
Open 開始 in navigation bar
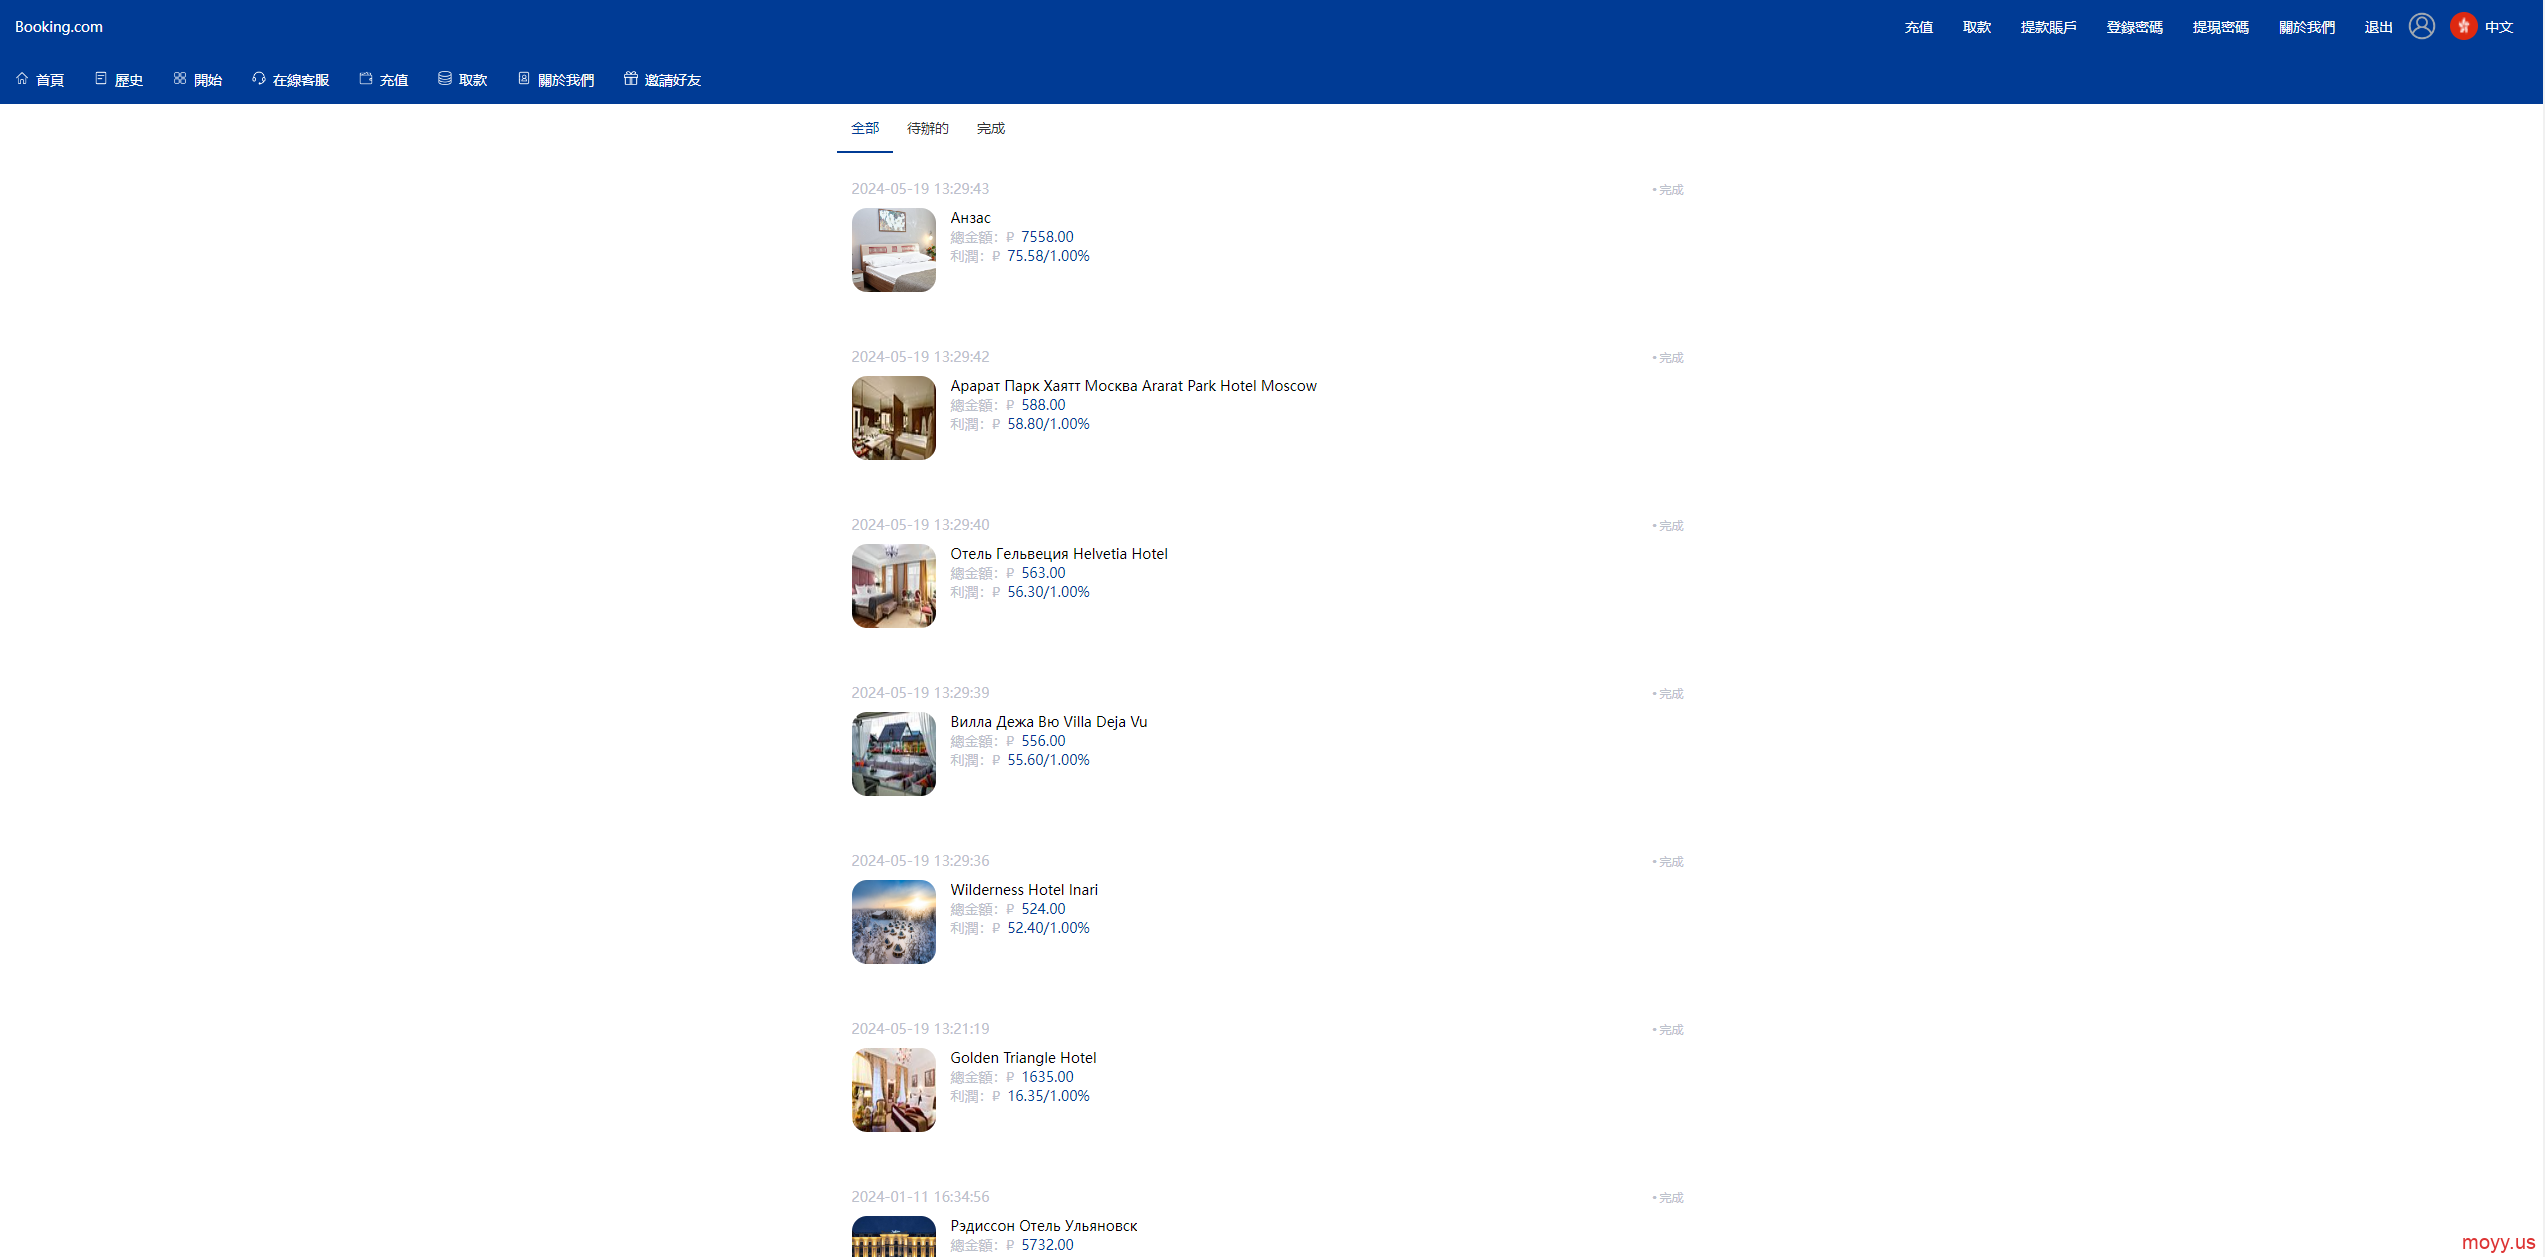208,80
